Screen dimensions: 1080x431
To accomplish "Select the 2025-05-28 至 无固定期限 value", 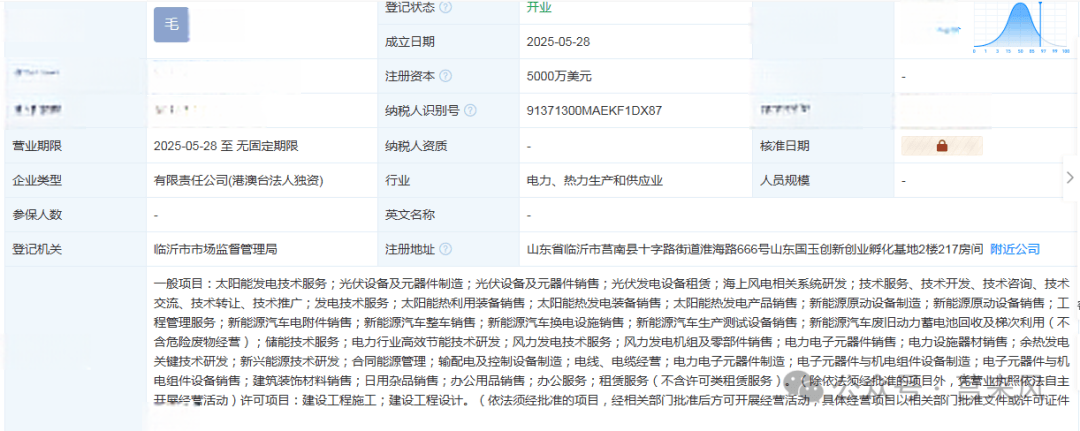I will point(226,146).
